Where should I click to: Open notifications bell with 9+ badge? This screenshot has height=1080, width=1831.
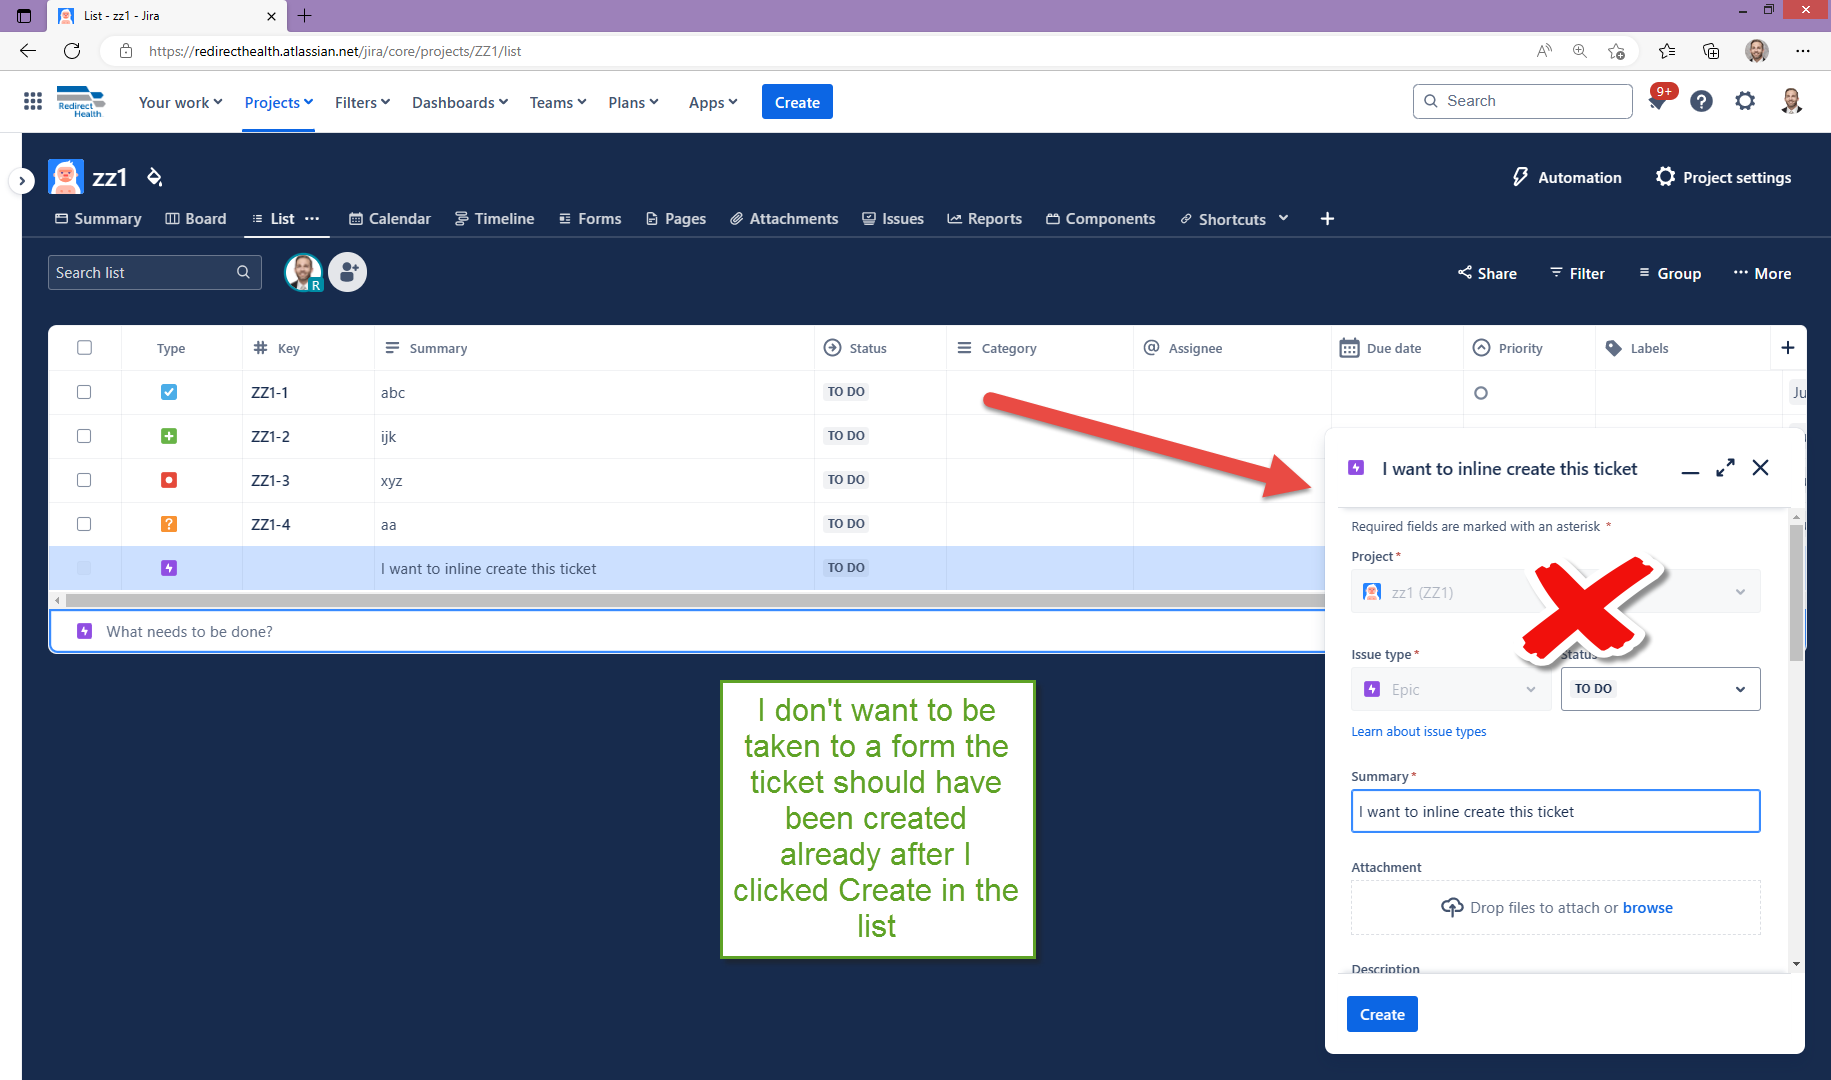click(x=1658, y=101)
